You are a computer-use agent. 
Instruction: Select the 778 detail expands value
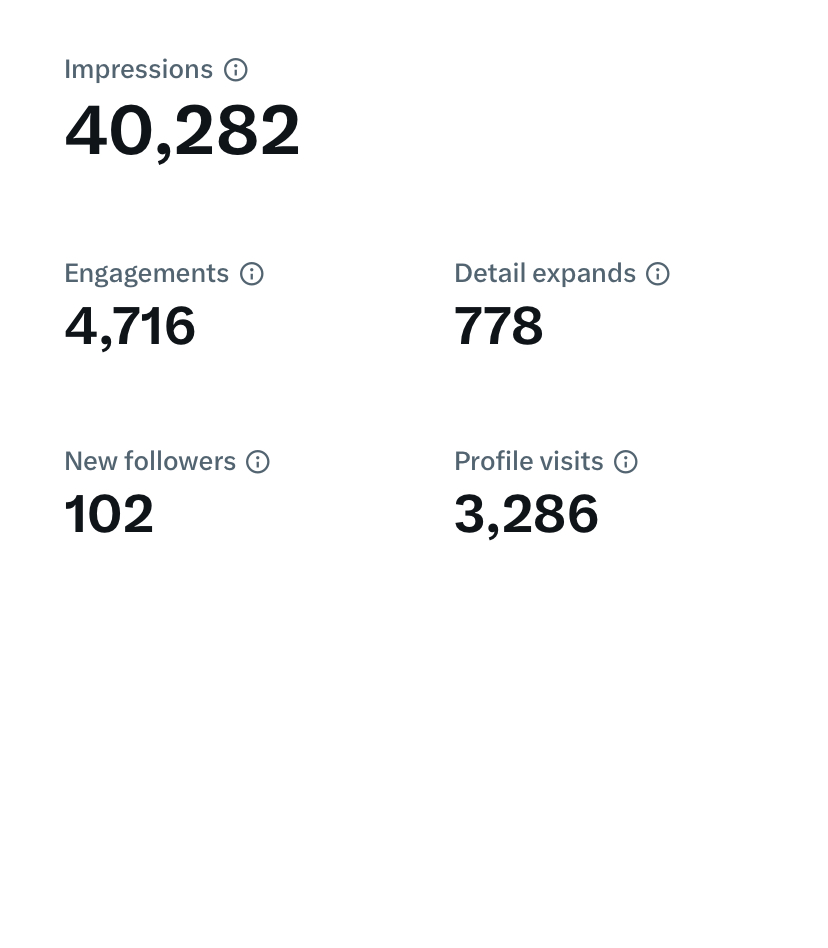(499, 326)
